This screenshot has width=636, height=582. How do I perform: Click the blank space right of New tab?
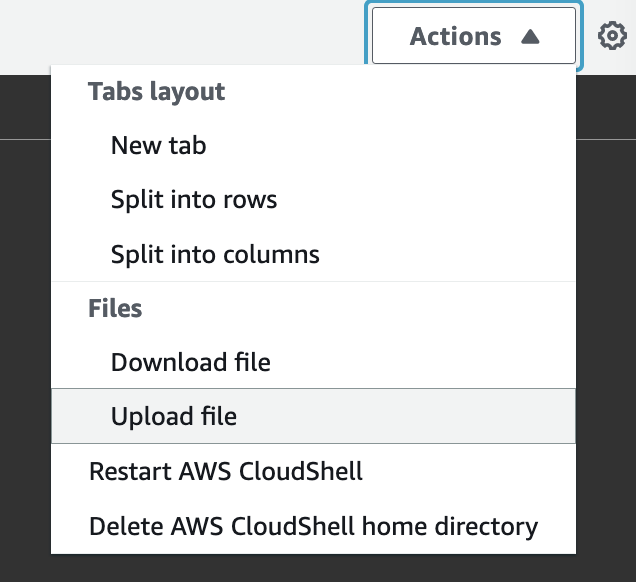pos(400,145)
